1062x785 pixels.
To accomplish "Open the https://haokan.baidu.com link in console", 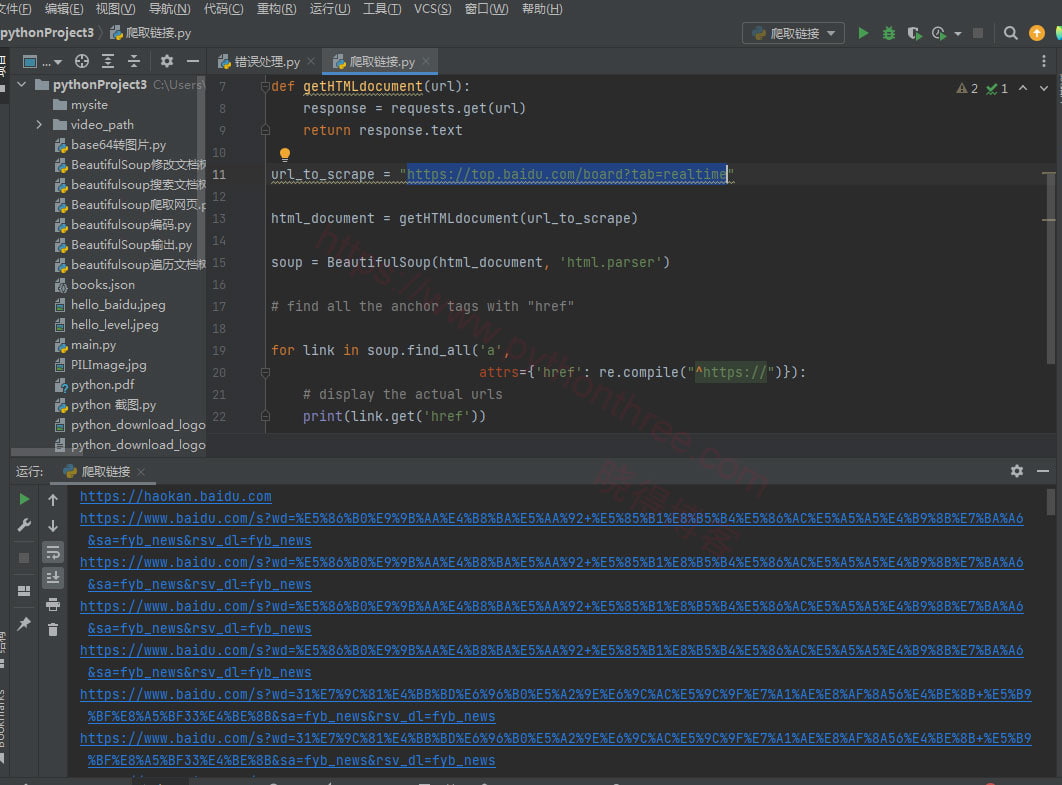I will [175, 496].
